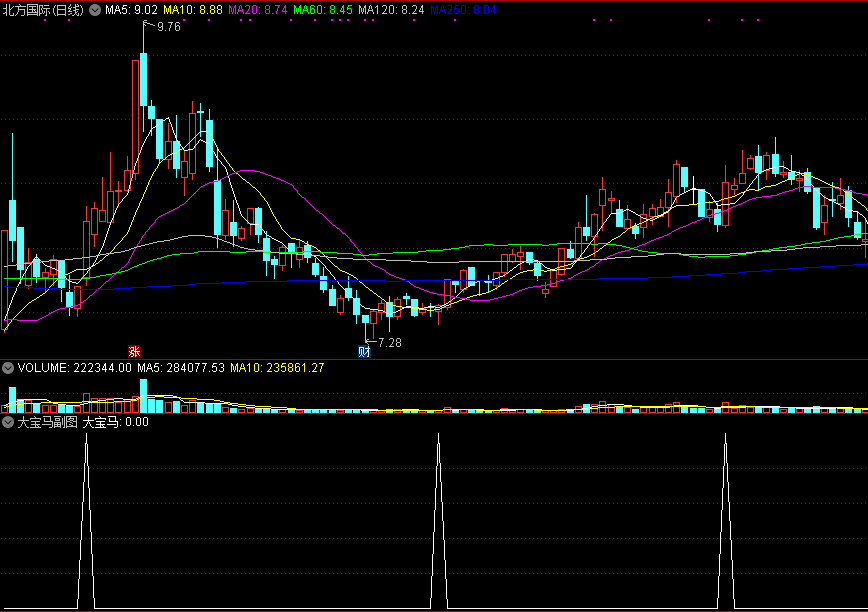Select the MA120: 8.24 label
This screenshot has width=868, height=612.
391,10
